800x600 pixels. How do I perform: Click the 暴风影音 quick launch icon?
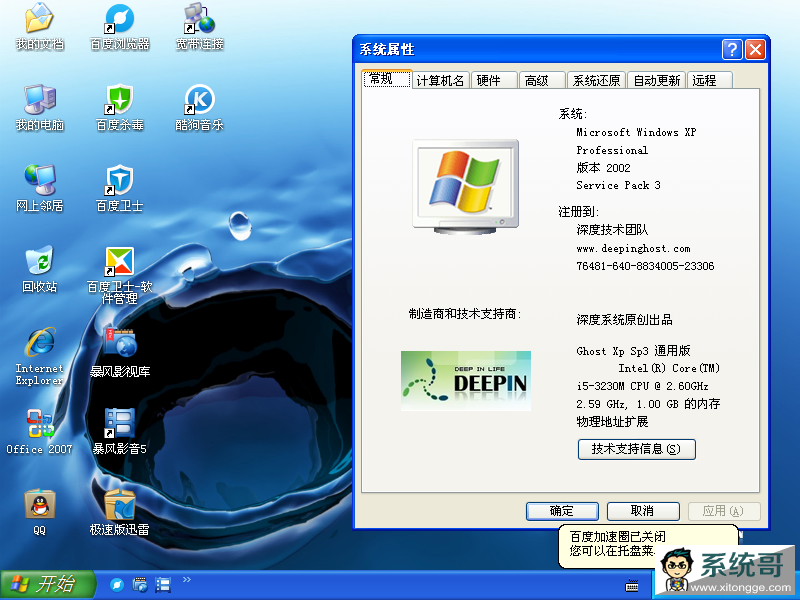[163, 585]
